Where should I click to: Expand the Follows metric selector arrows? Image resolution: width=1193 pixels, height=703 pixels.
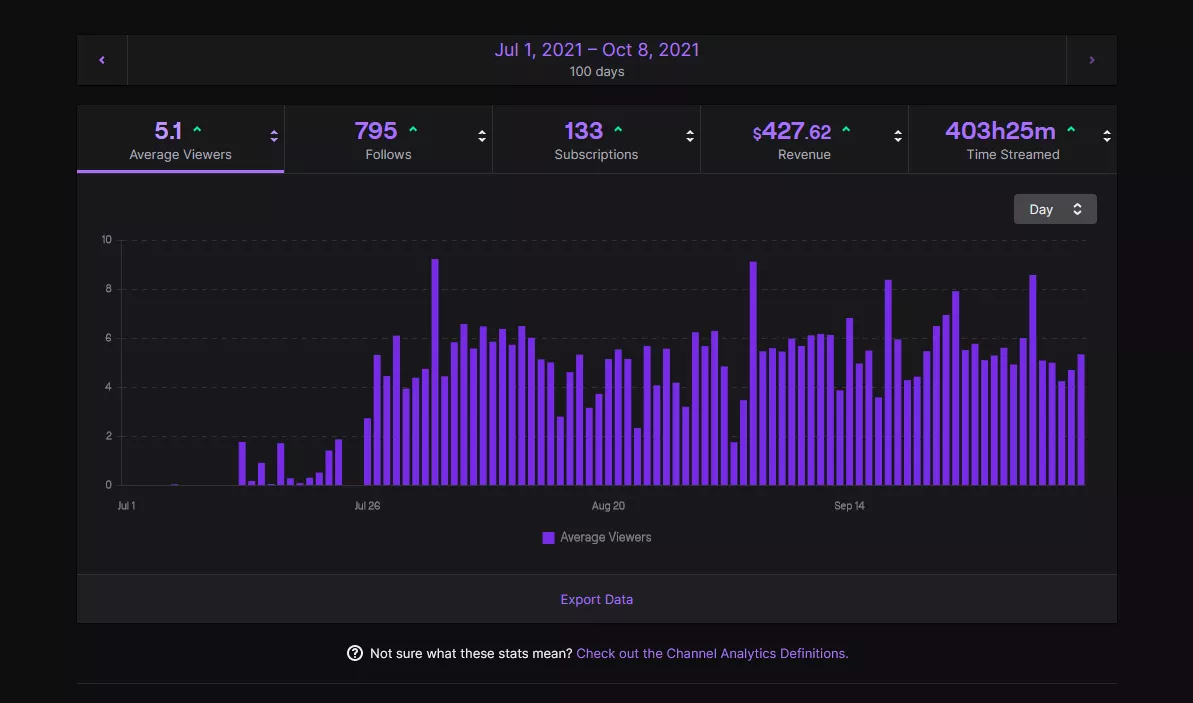coord(482,136)
